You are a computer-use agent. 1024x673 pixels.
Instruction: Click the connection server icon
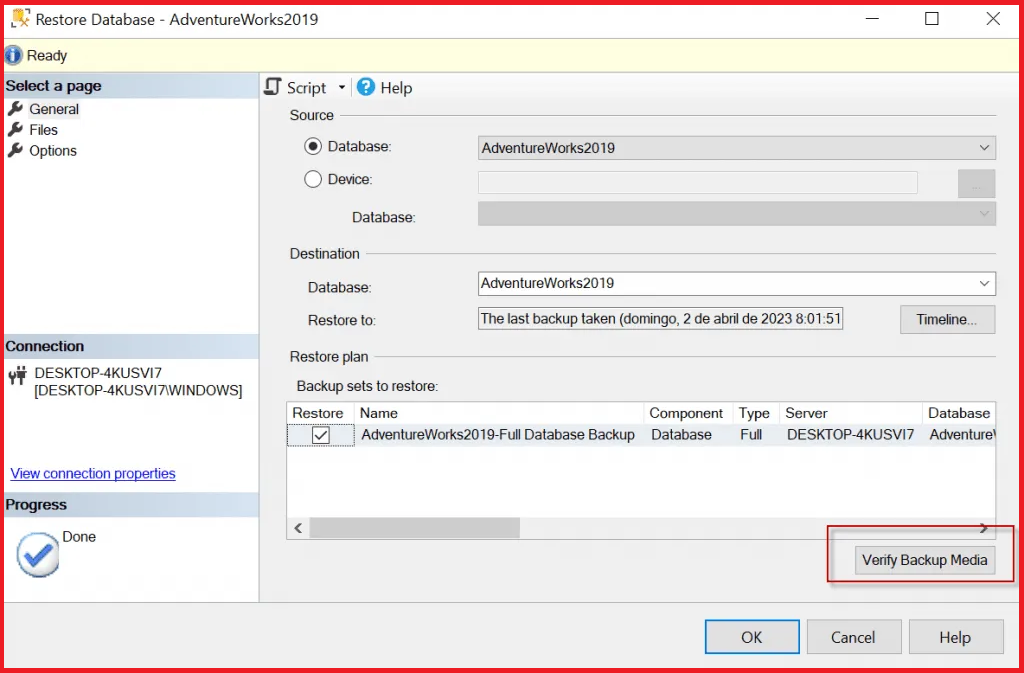pos(18,375)
